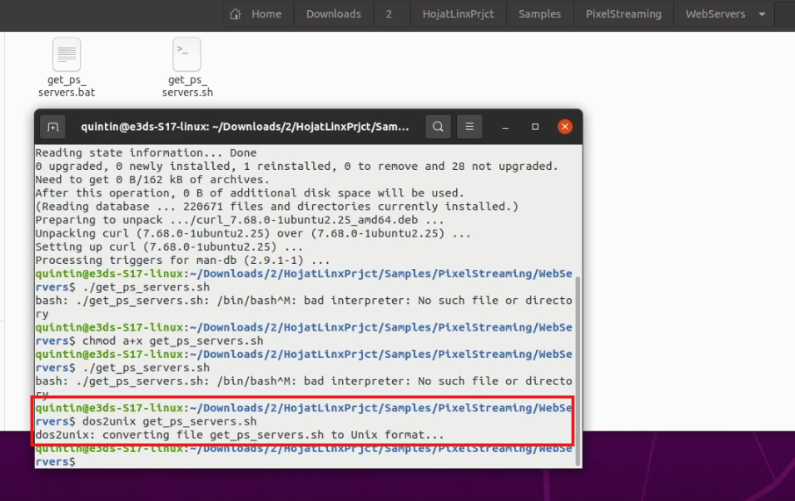The width and height of the screenshot is (795, 501).
Task: Maximize the terminal window
Action: coord(535,127)
